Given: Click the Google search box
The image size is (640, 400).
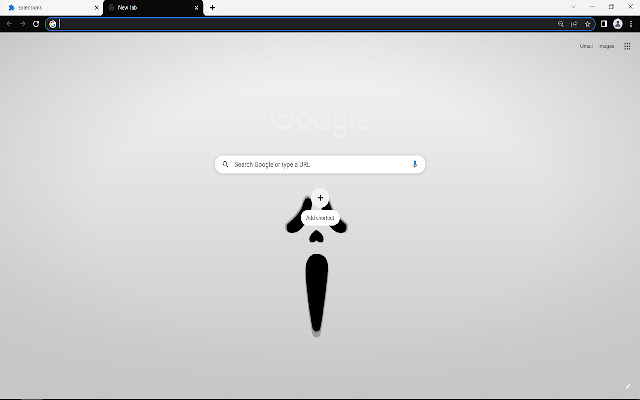Looking at the screenshot, I should [320, 164].
